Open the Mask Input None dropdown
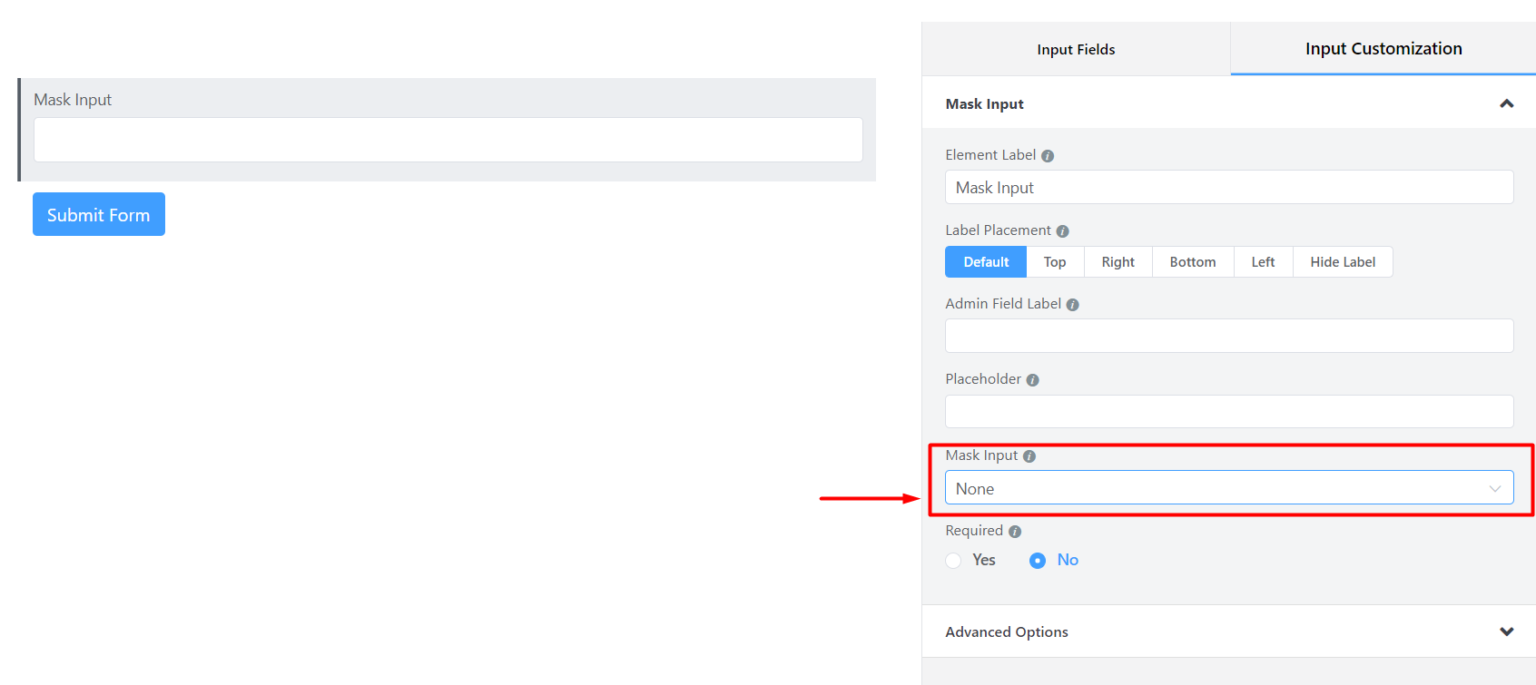This screenshot has width=1536, height=685. pos(1229,487)
